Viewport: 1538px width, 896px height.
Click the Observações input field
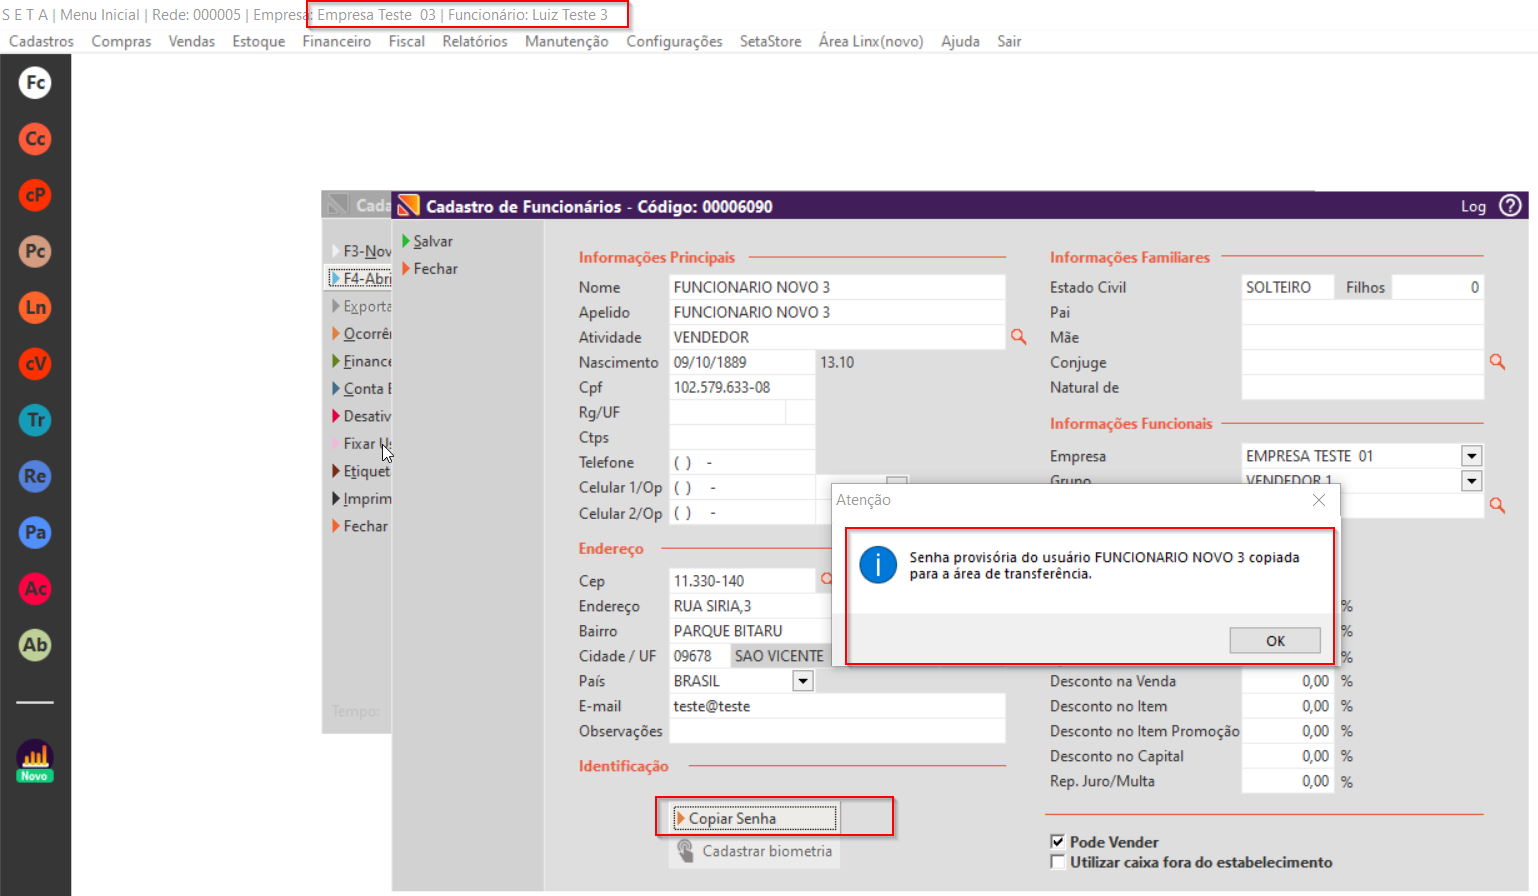point(837,731)
